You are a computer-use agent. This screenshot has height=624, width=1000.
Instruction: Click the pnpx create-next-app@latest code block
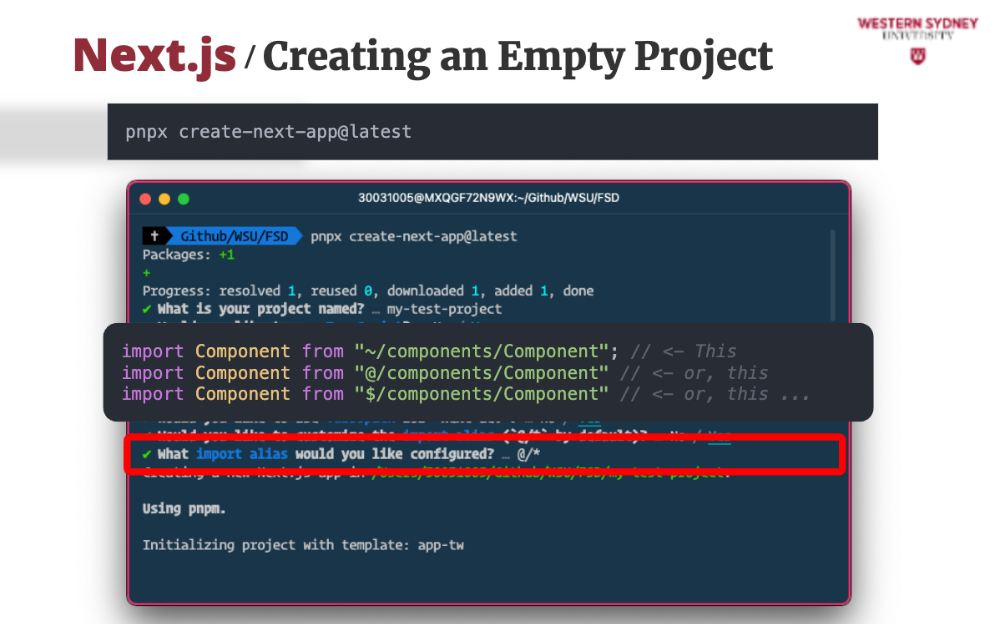coord(492,132)
